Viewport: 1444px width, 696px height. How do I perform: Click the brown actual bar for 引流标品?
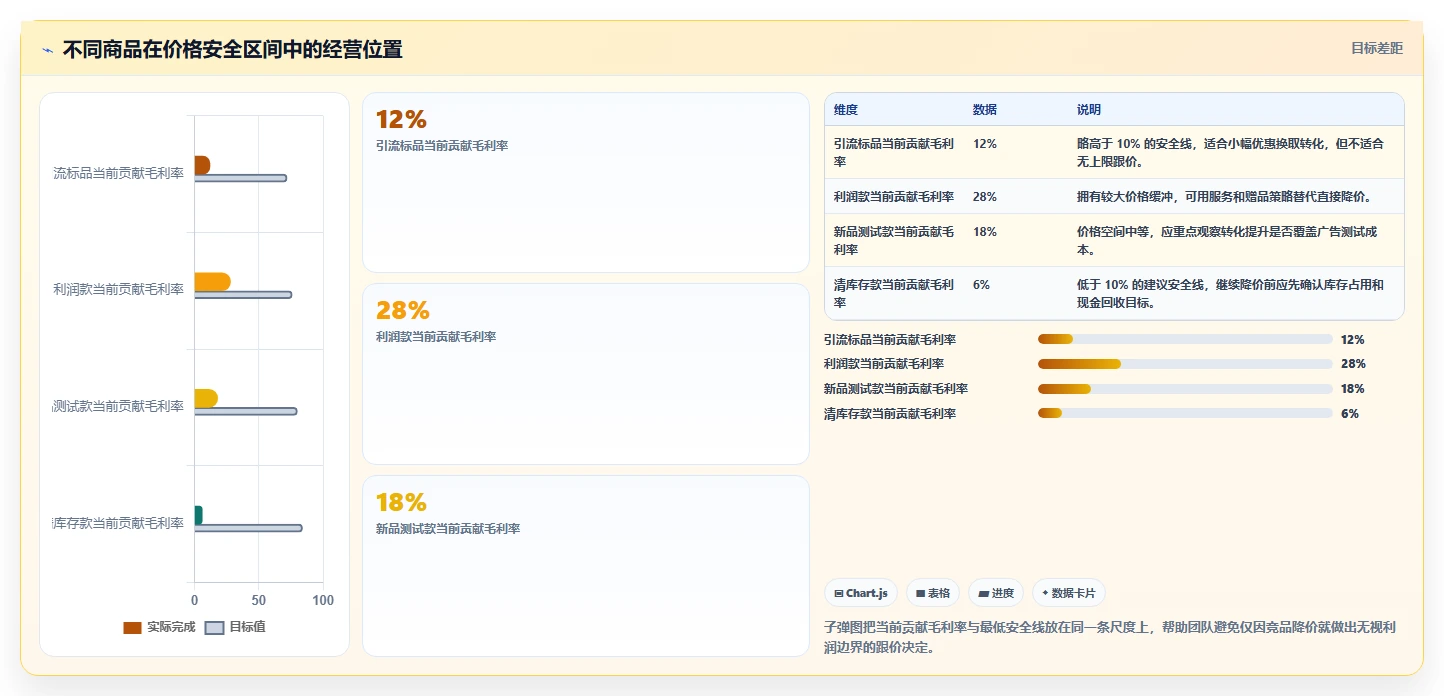pos(202,165)
